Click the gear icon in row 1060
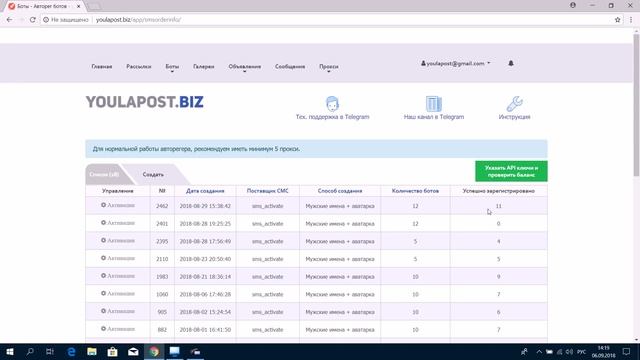The image size is (640, 360). pos(103,293)
